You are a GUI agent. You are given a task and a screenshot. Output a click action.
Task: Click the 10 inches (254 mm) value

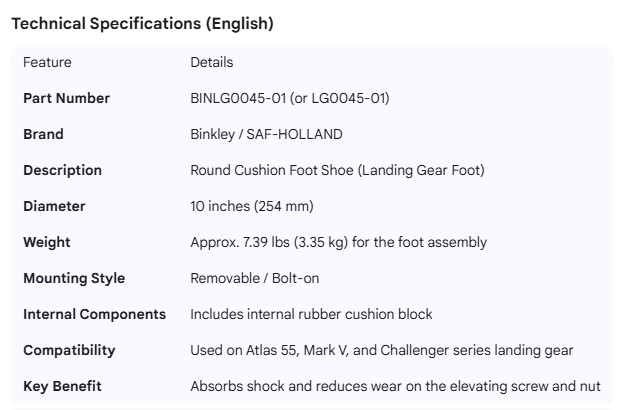(252, 206)
